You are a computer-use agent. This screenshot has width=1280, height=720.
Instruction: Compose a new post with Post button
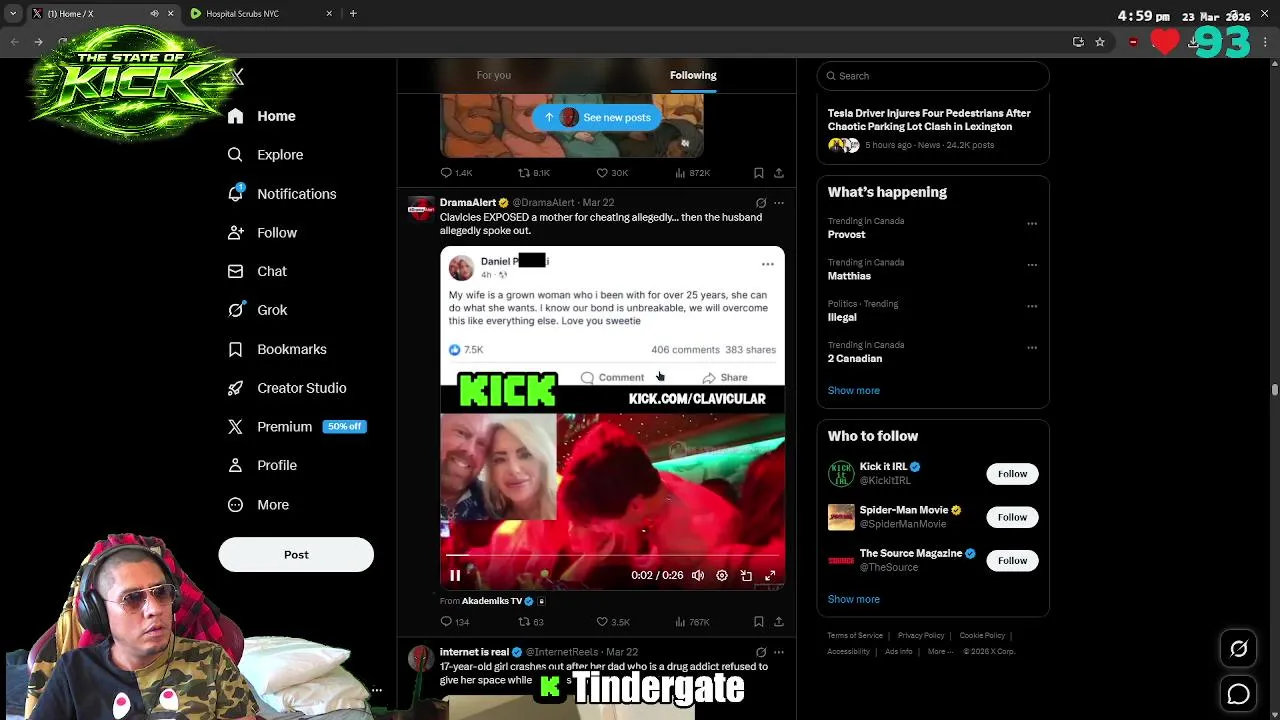click(x=296, y=555)
